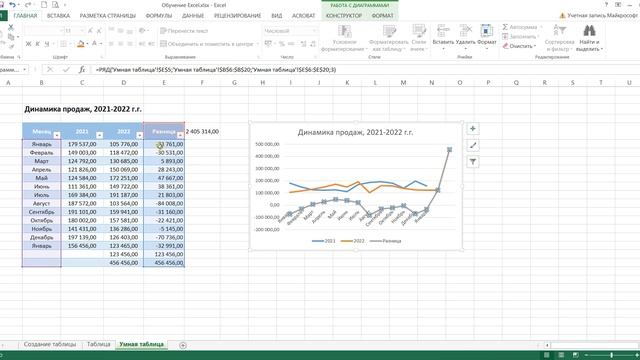640x360 pixels.
Task: Click the chart filters funnel button
Action: (x=473, y=162)
